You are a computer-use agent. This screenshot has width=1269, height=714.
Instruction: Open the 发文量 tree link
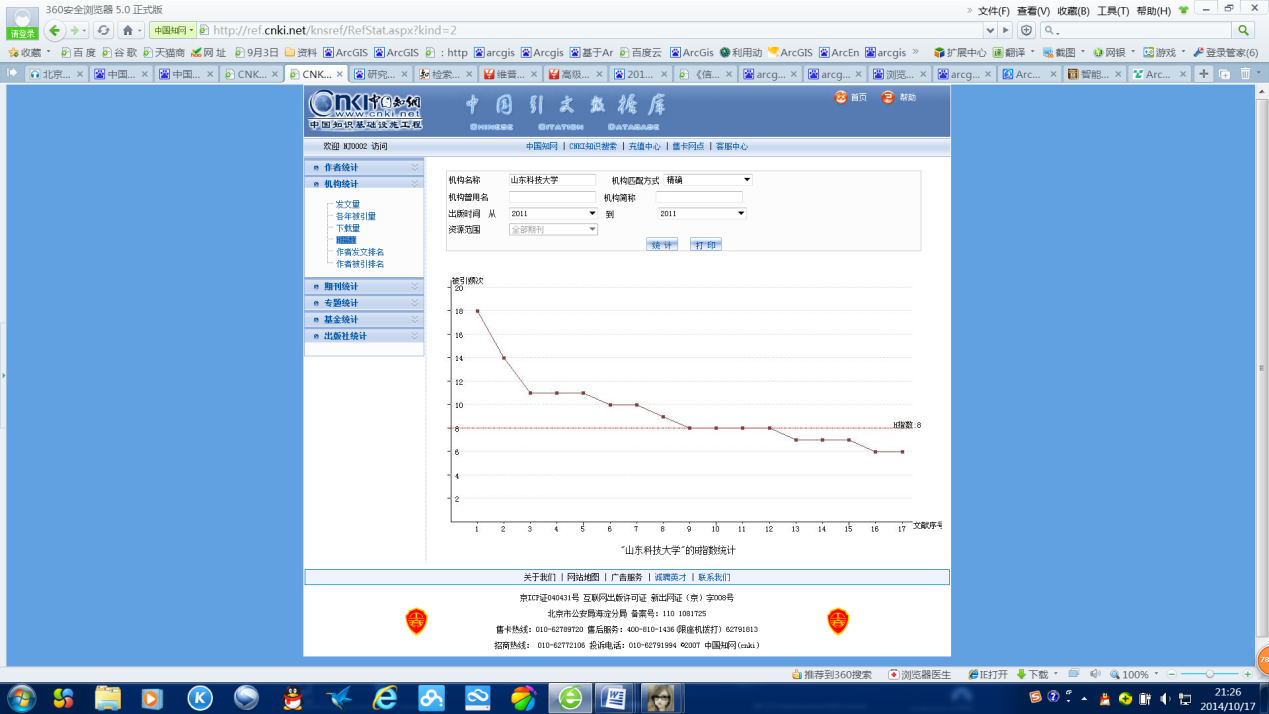click(348, 204)
